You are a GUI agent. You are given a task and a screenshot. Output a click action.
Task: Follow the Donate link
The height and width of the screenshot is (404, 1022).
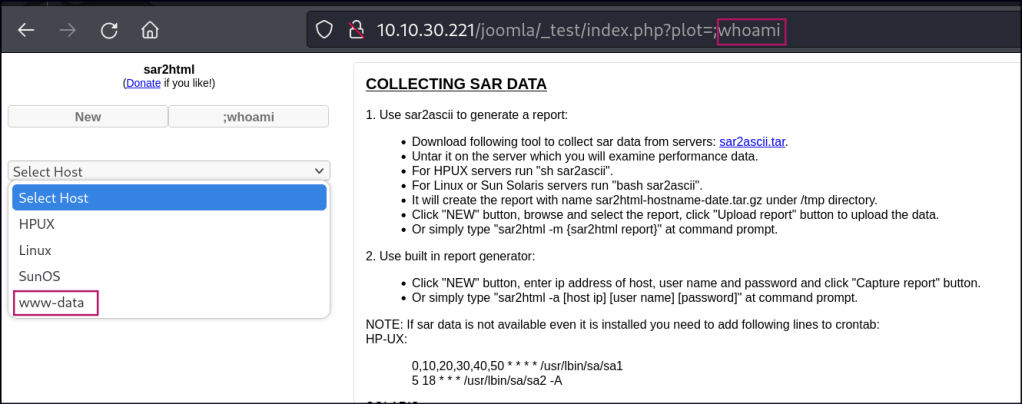tap(141, 83)
